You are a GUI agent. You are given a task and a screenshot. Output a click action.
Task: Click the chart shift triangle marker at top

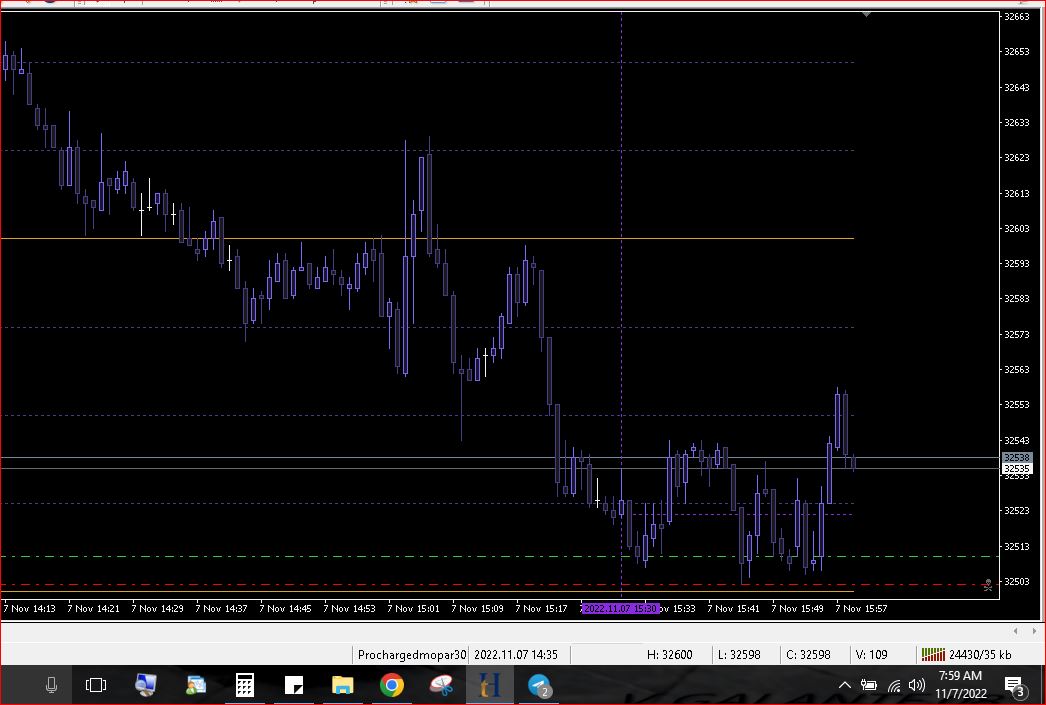pos(867,15)
